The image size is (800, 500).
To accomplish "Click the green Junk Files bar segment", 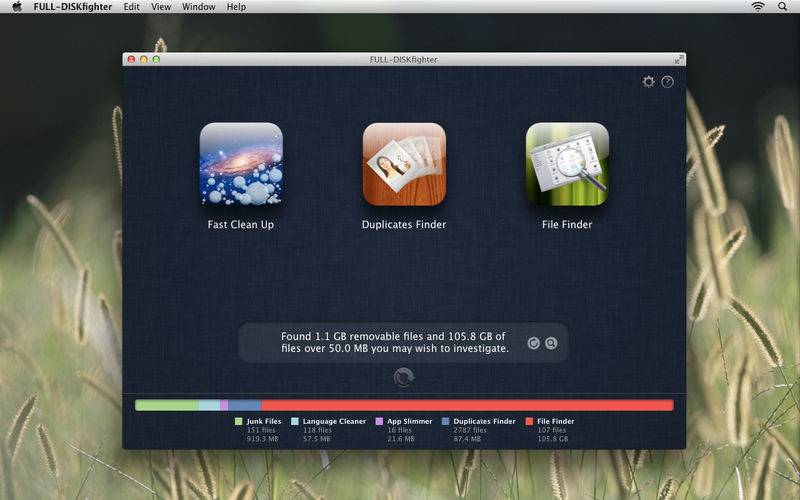I will [166, 405].
